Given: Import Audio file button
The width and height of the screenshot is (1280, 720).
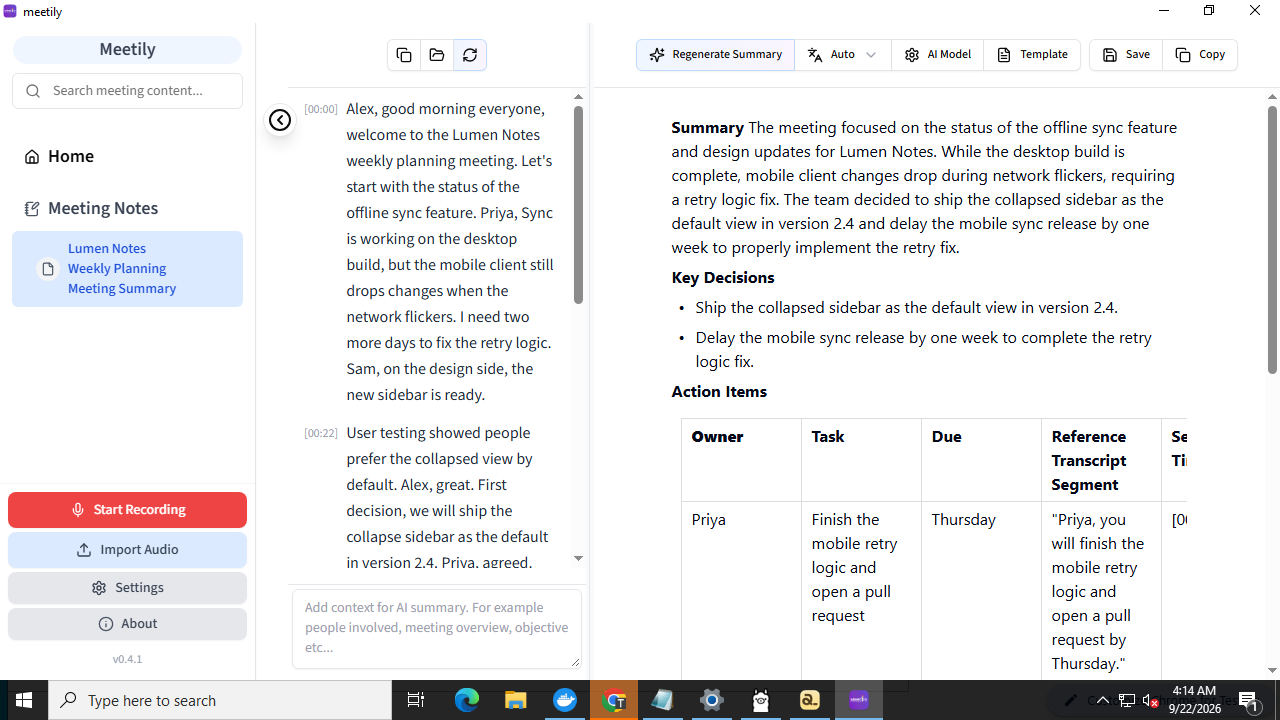Looking at the screenshot, I should [127, 550].
